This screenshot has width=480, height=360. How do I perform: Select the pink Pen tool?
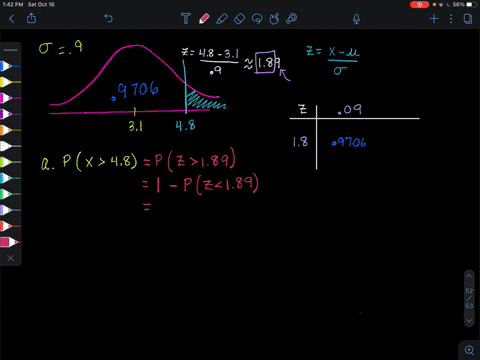pos(204,19)
